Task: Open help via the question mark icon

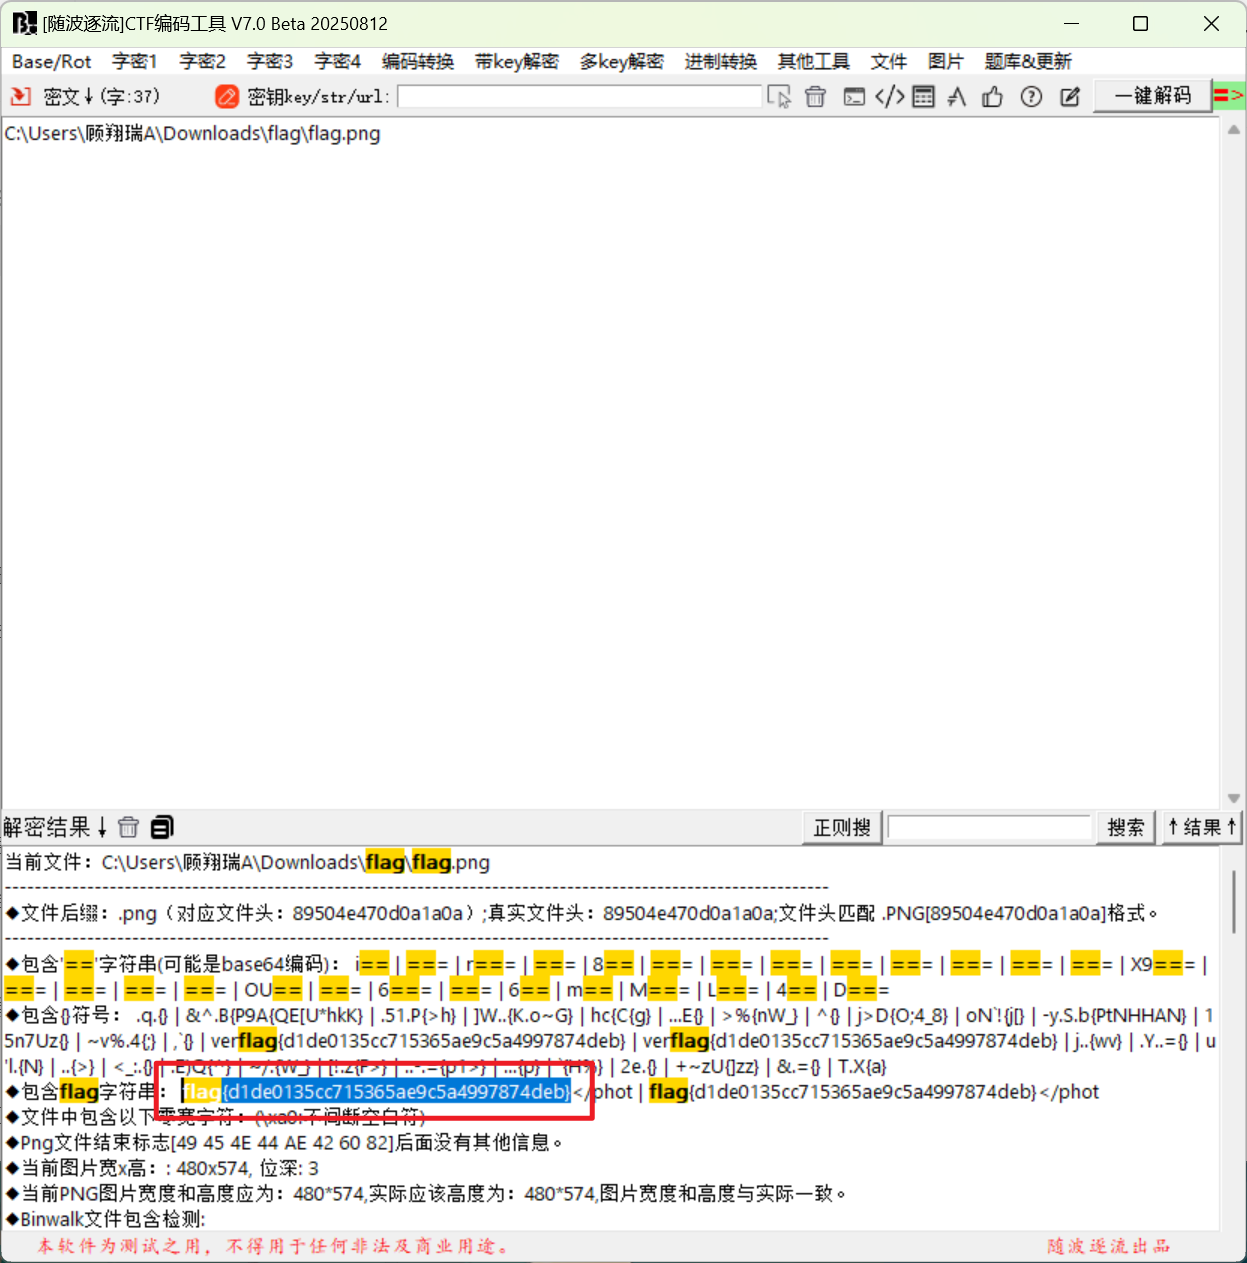Action: point(1031,97)
